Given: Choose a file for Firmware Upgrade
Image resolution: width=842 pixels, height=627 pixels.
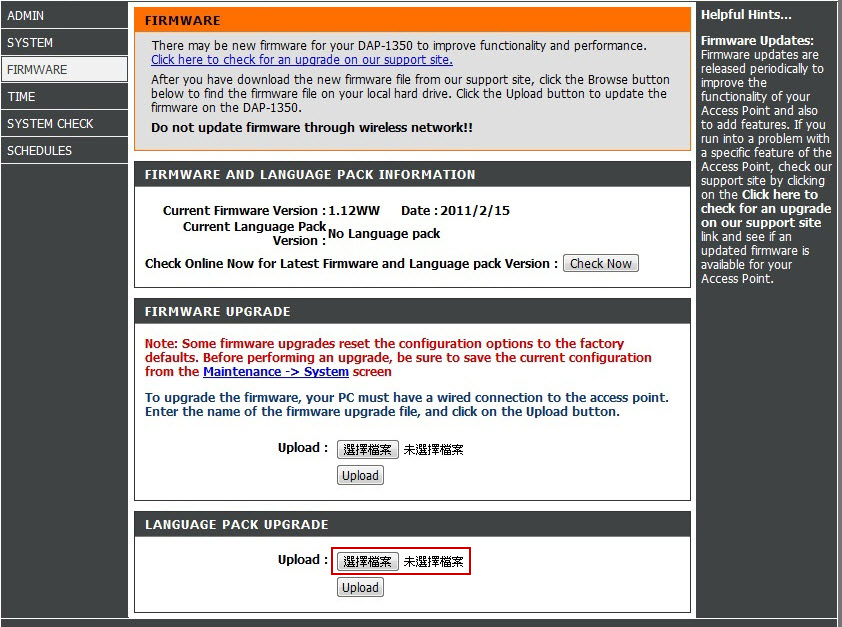Looking at the screenshot, I should (367, 449).
